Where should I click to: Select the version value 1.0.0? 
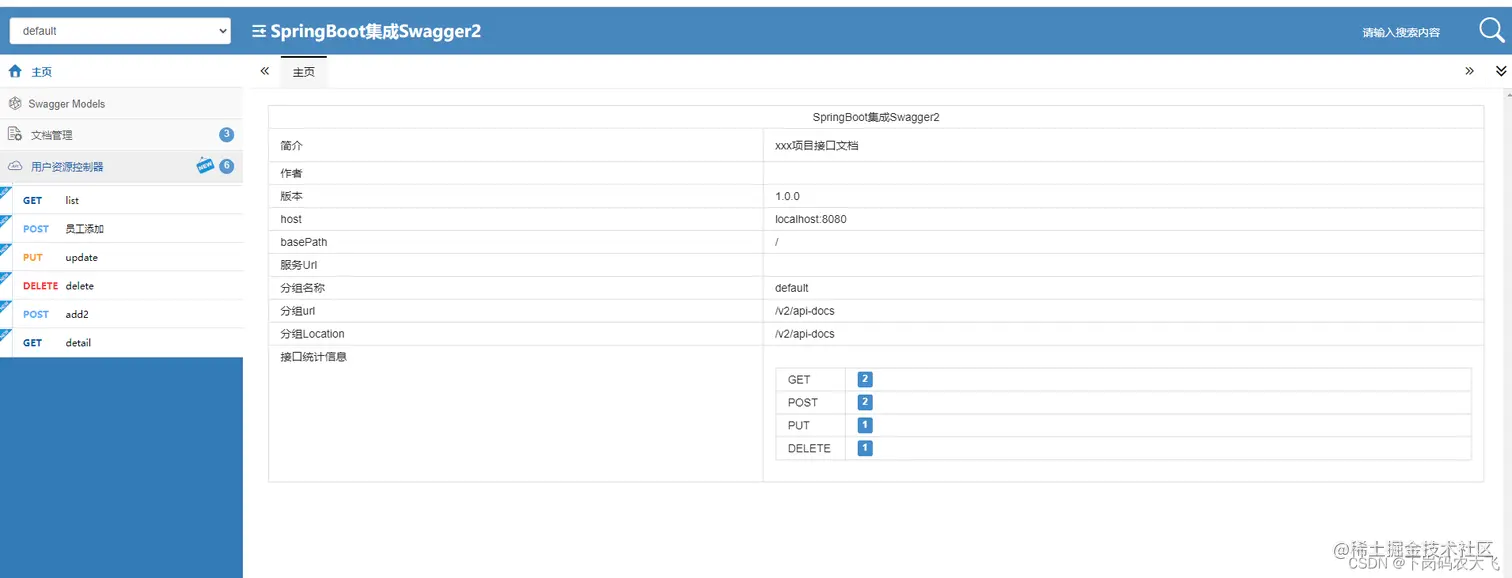coord(788,196)
